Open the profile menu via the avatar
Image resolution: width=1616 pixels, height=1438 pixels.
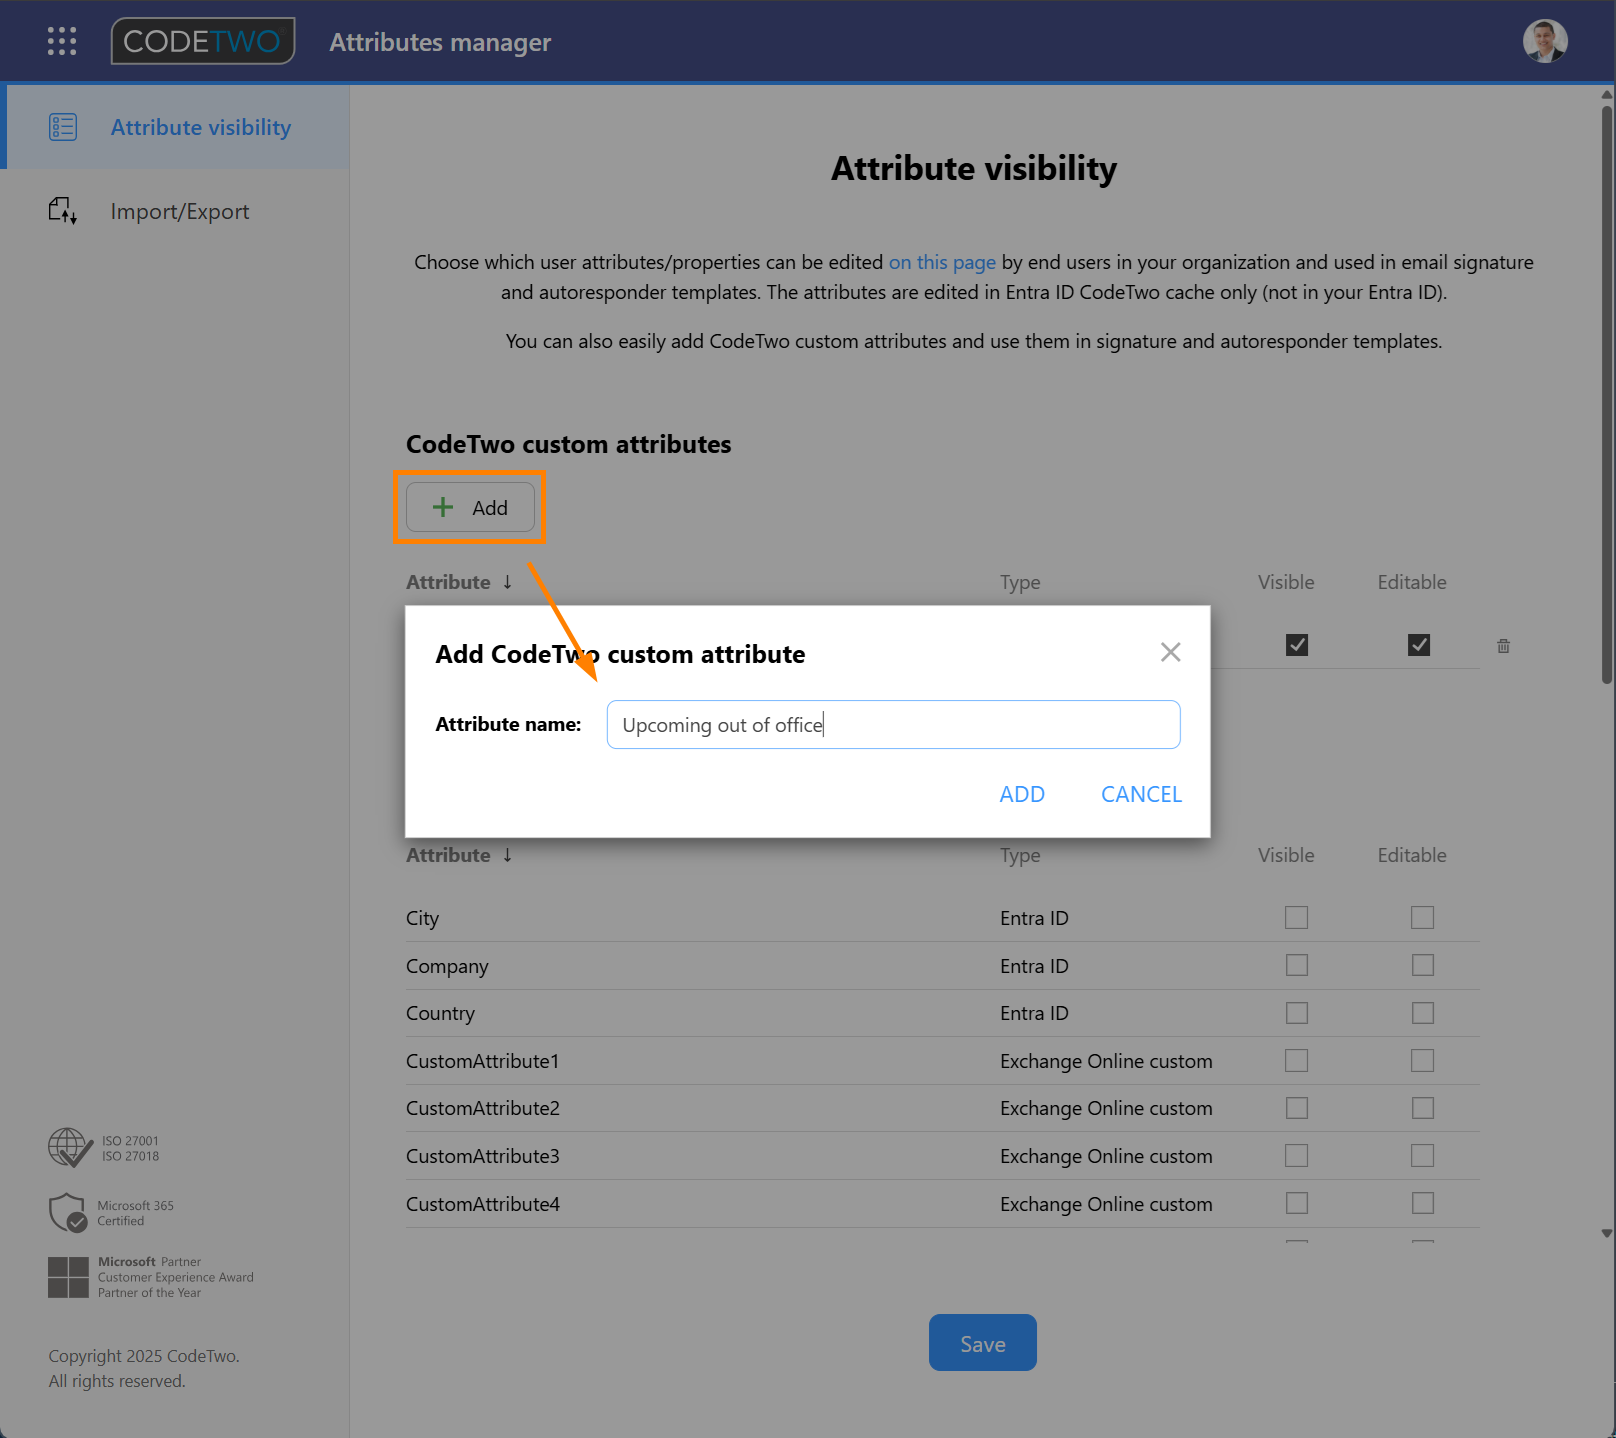click(x=1545, y=41)
